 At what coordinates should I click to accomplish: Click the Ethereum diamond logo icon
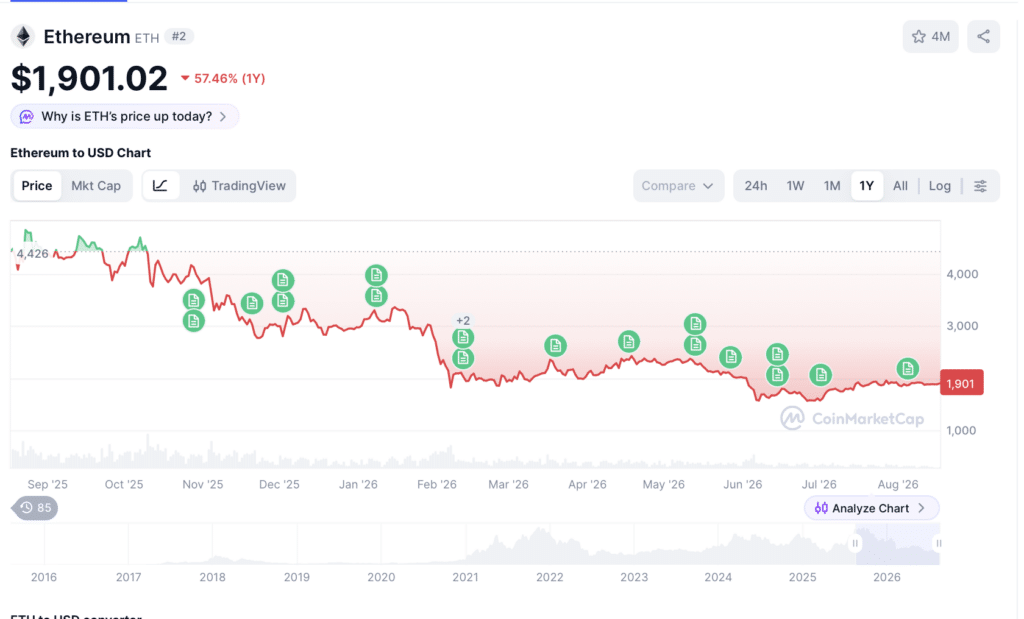(x=23, y=37)
